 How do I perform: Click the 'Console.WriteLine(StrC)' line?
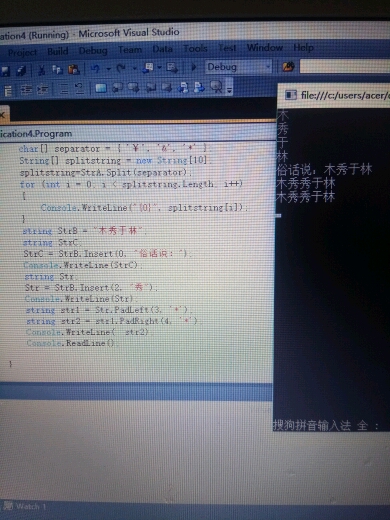coord(83,265)
